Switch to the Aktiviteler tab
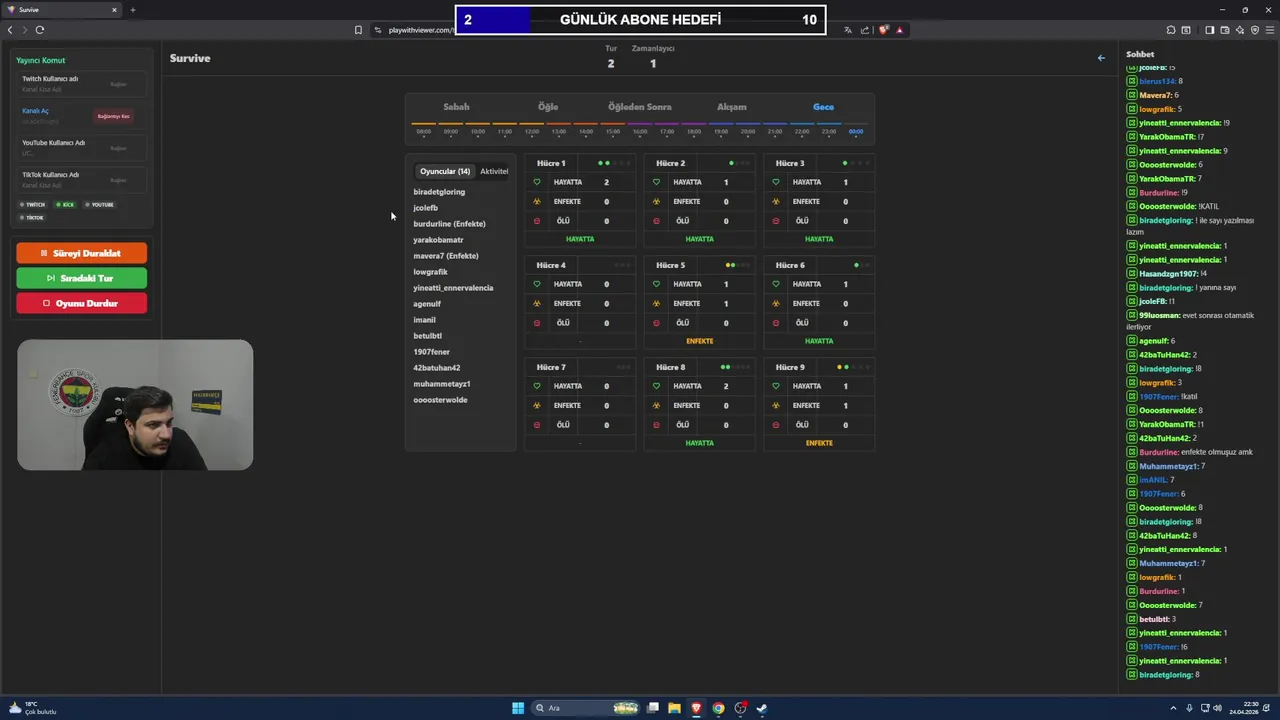 [494, 171]
